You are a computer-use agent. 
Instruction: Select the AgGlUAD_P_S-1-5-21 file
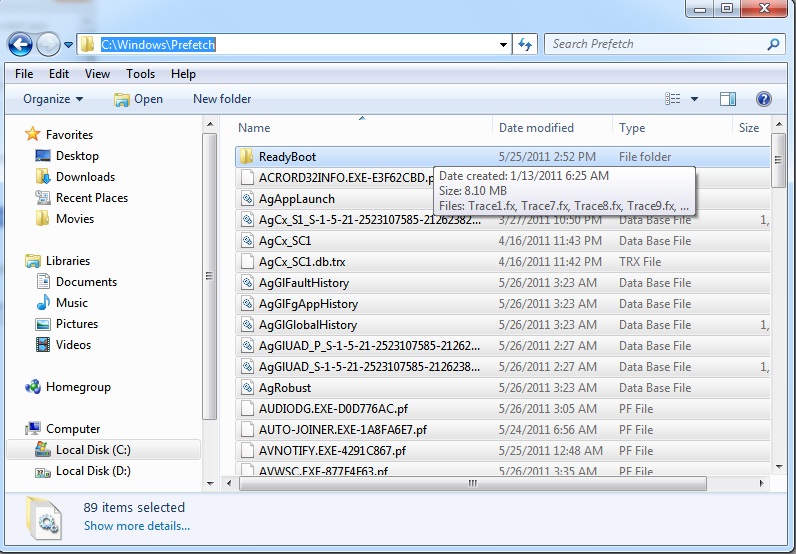[x=503, y=346]
